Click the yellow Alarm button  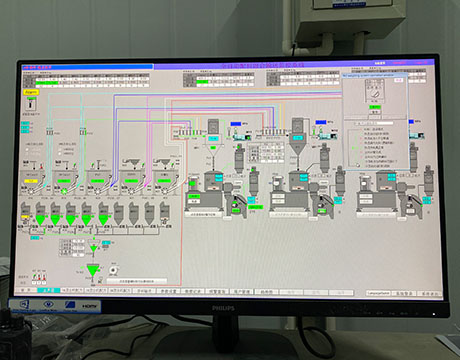(31, 92)
